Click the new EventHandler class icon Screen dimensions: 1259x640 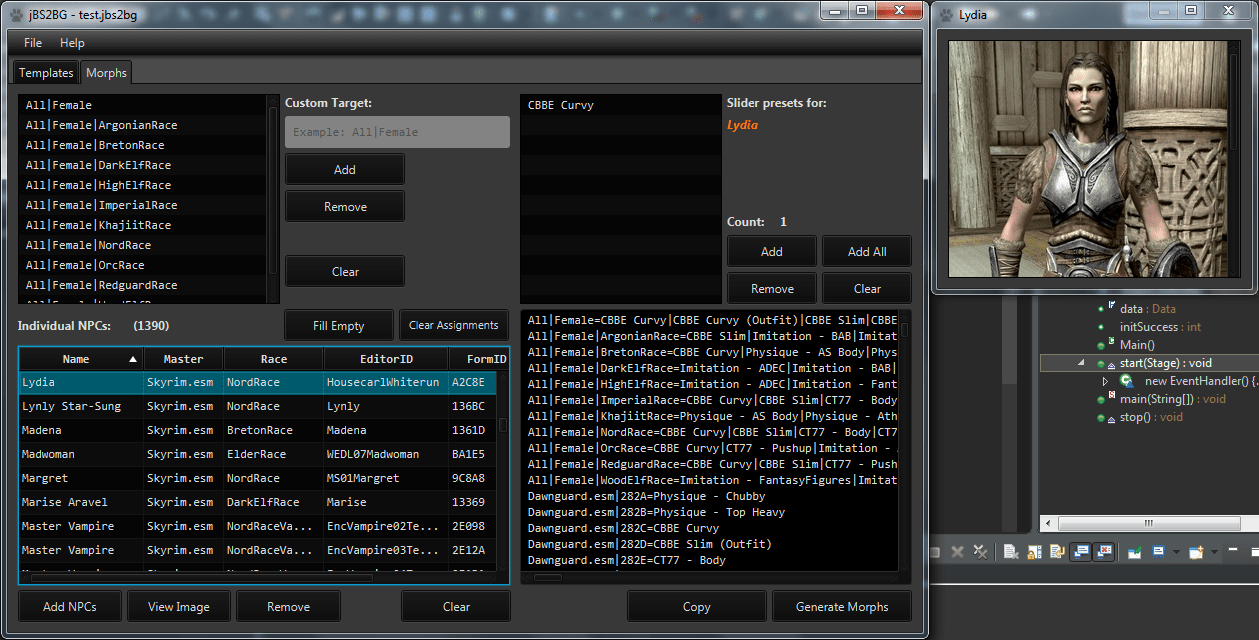[1127, 381]
